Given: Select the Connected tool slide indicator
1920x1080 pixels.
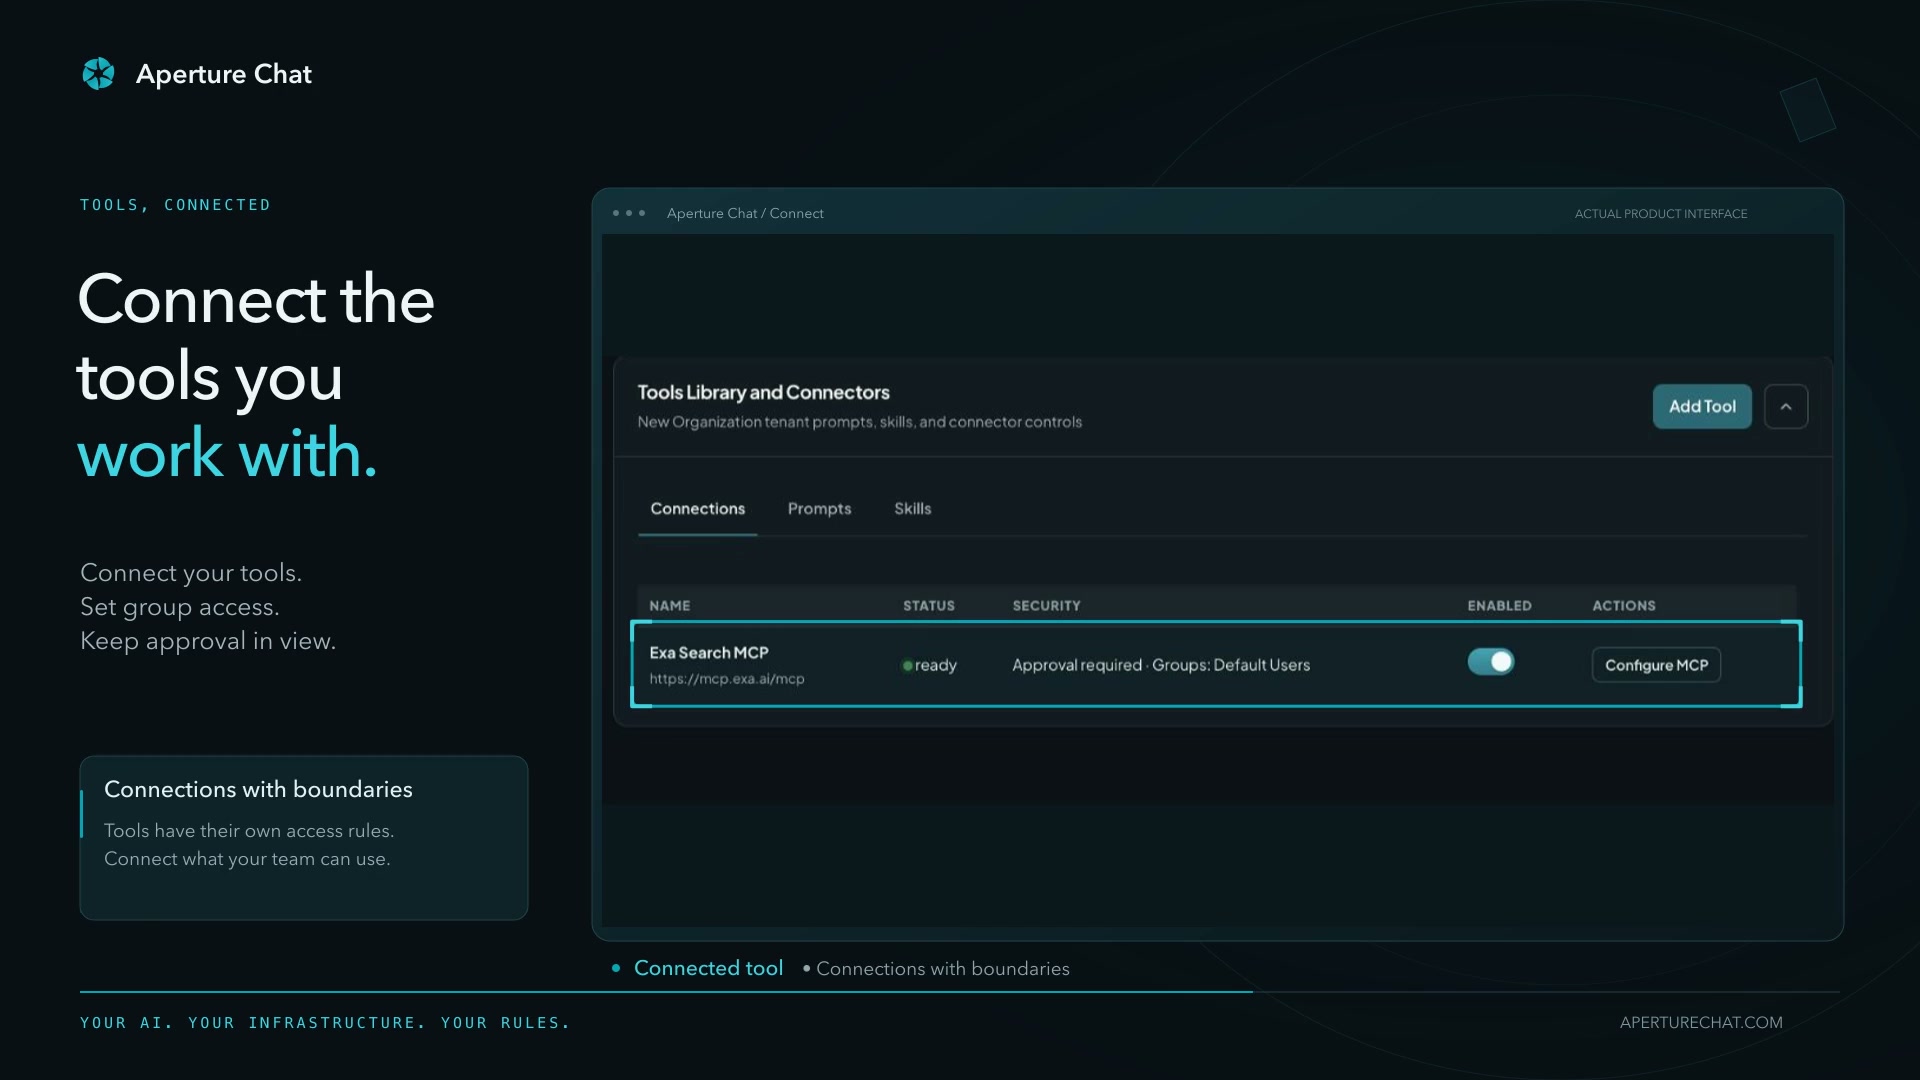Looking at the screenshot, I should (x=698, y=968).
